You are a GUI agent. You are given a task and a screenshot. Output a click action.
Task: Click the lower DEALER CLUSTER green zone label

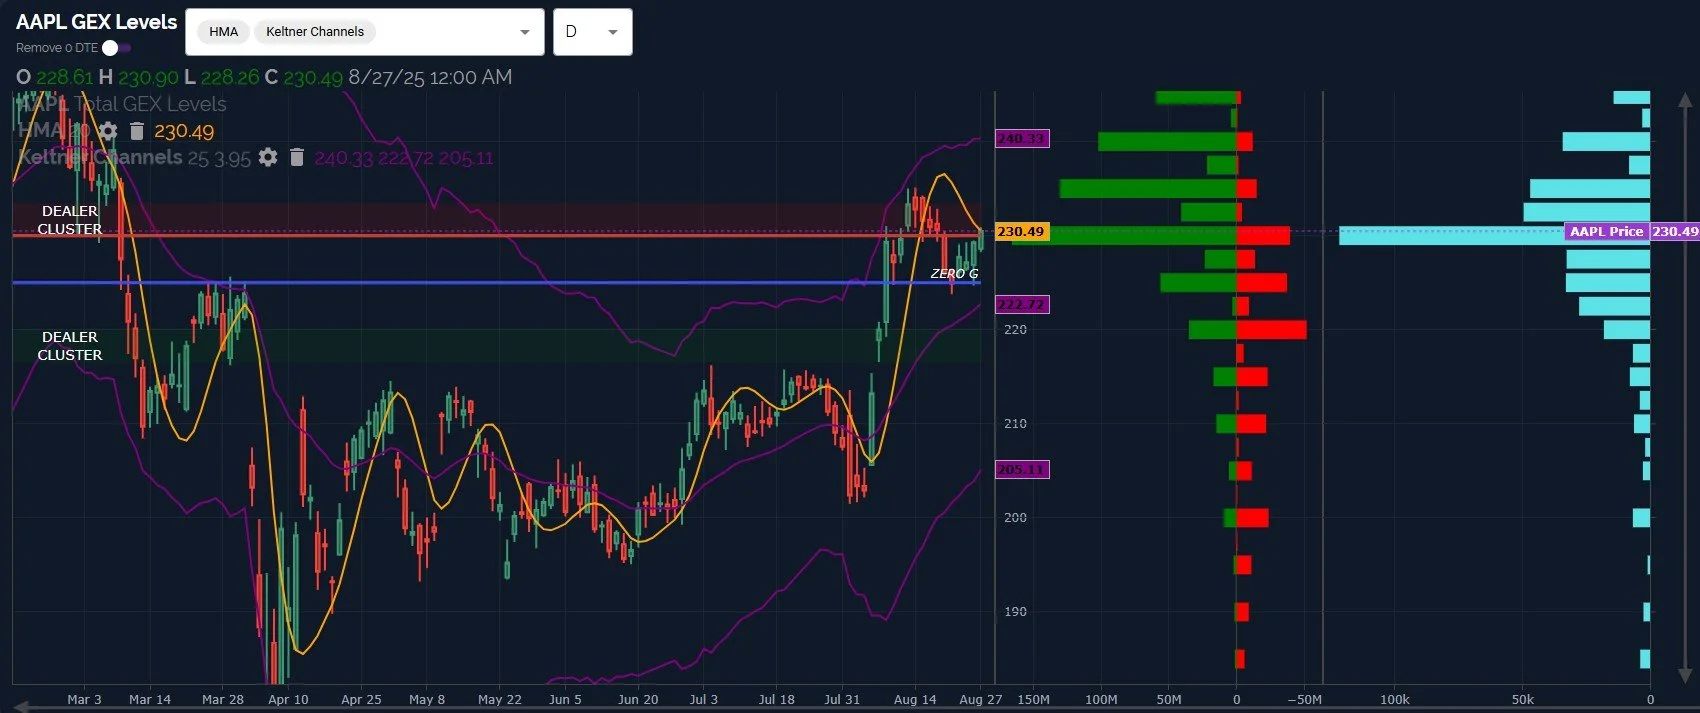click(x=70, y=346)
